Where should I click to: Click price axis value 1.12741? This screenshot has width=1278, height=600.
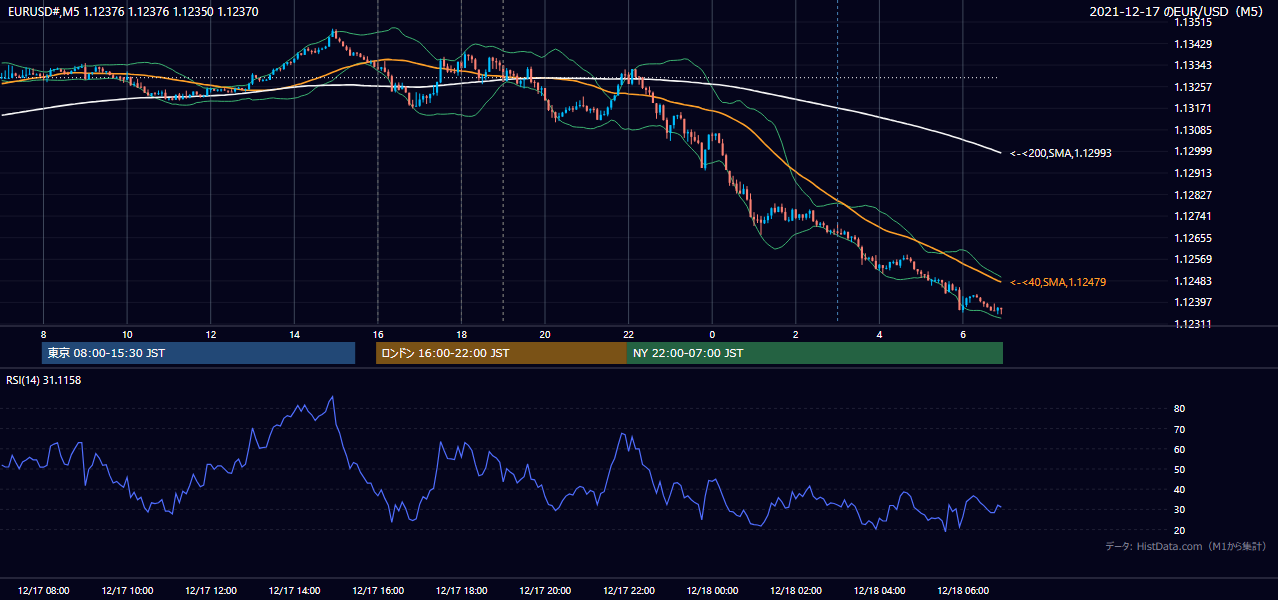tap(1193, 216)
